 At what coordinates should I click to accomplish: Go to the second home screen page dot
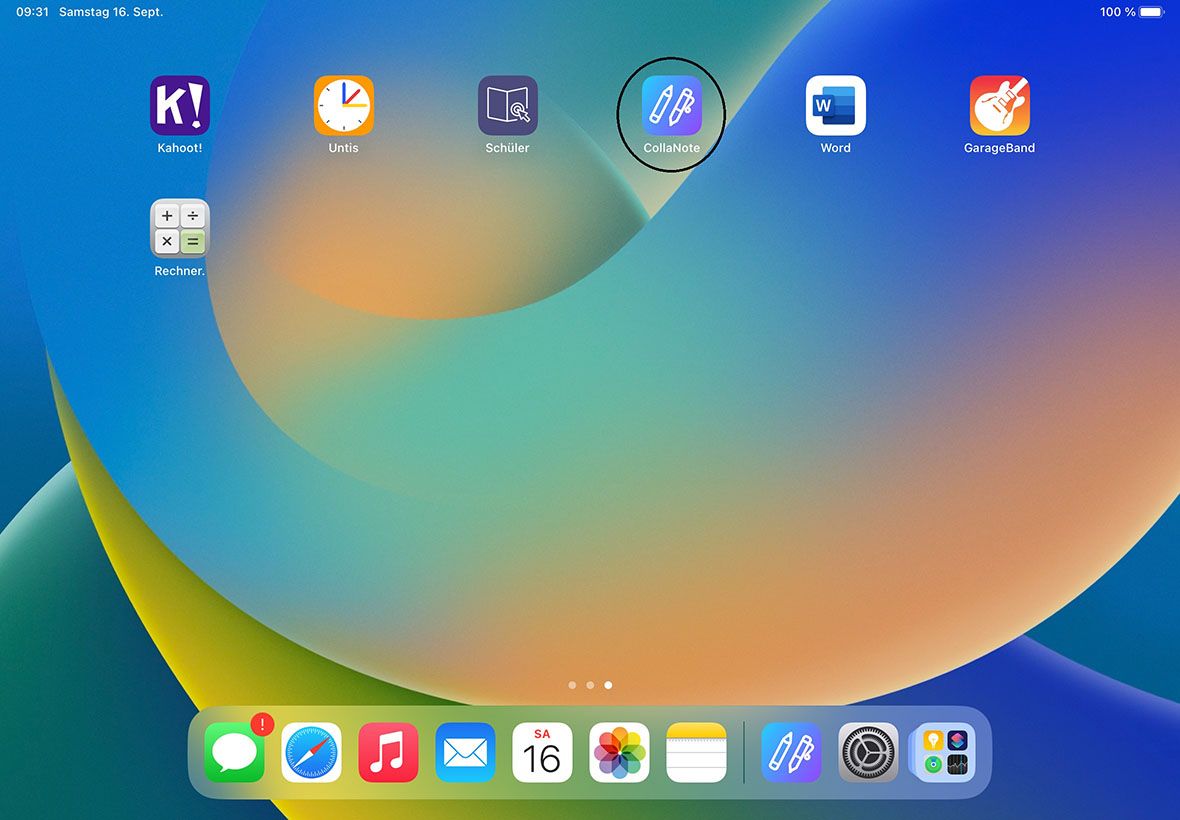[591, 685]
